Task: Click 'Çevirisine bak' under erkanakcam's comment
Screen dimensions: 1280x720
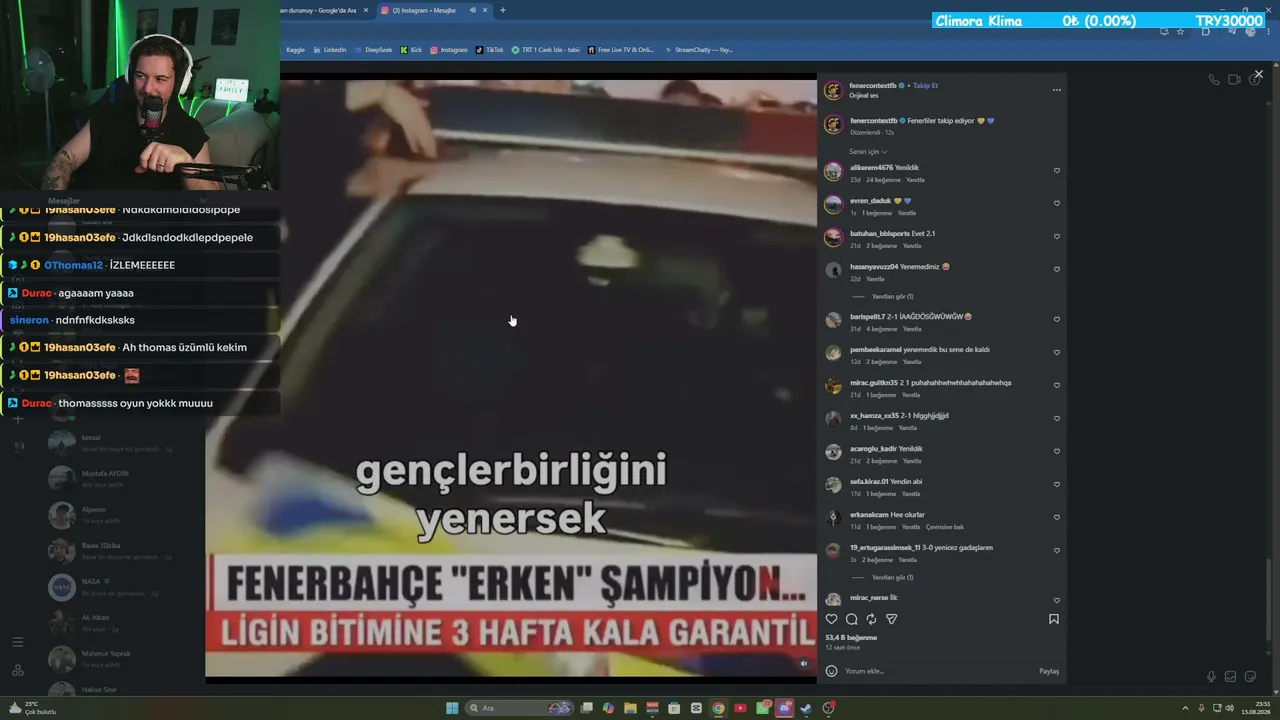Action: pos(945,527)
